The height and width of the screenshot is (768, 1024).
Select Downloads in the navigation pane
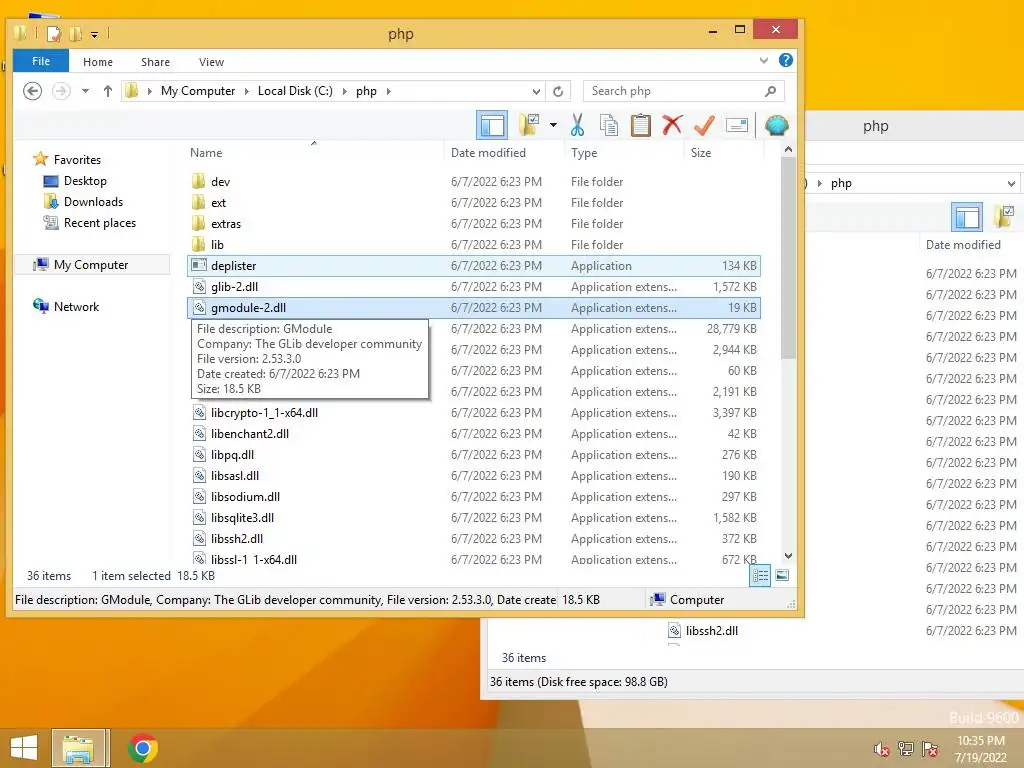pyautogui.click(x=93, y=202)
